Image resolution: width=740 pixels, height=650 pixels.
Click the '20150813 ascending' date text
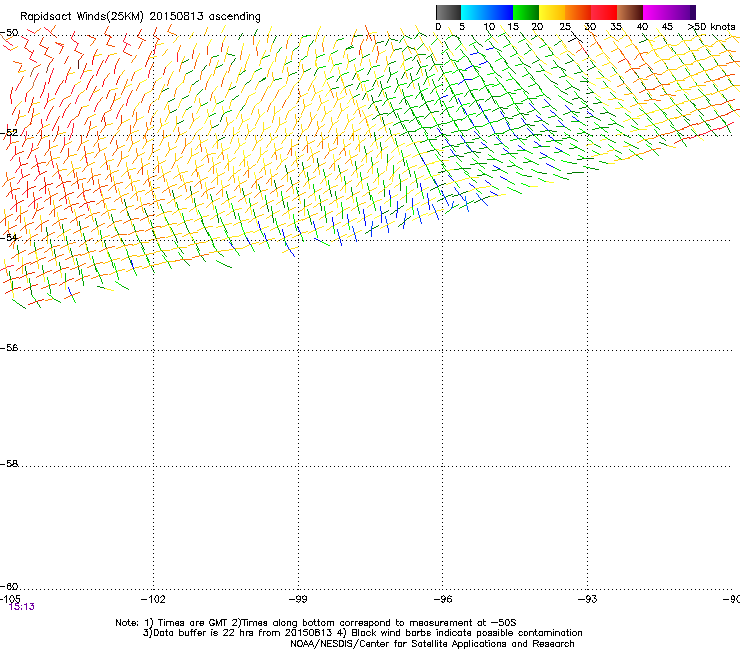point(205,17)
